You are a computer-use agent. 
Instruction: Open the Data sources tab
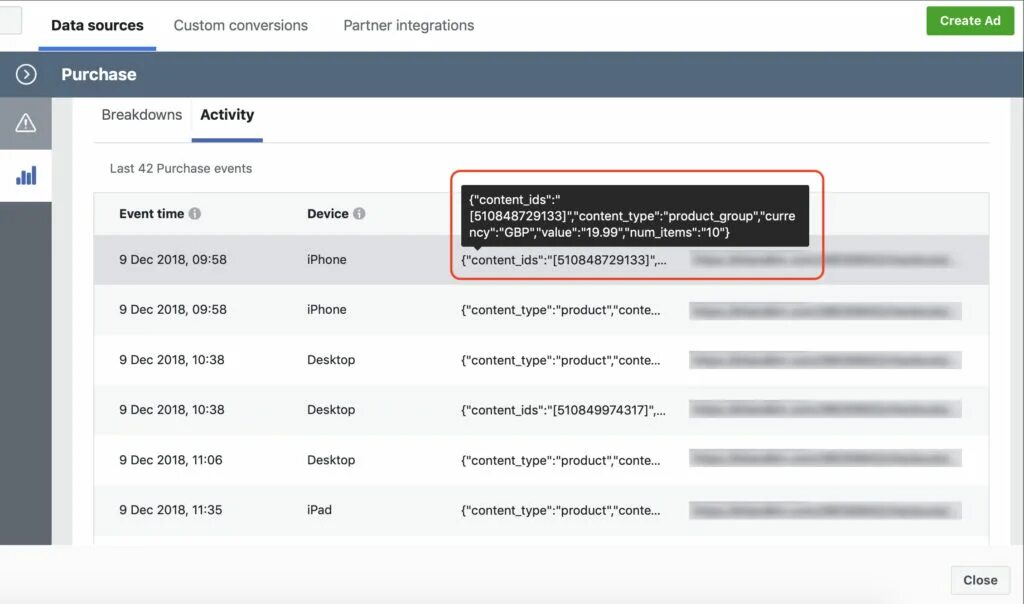tap(97, 25)
